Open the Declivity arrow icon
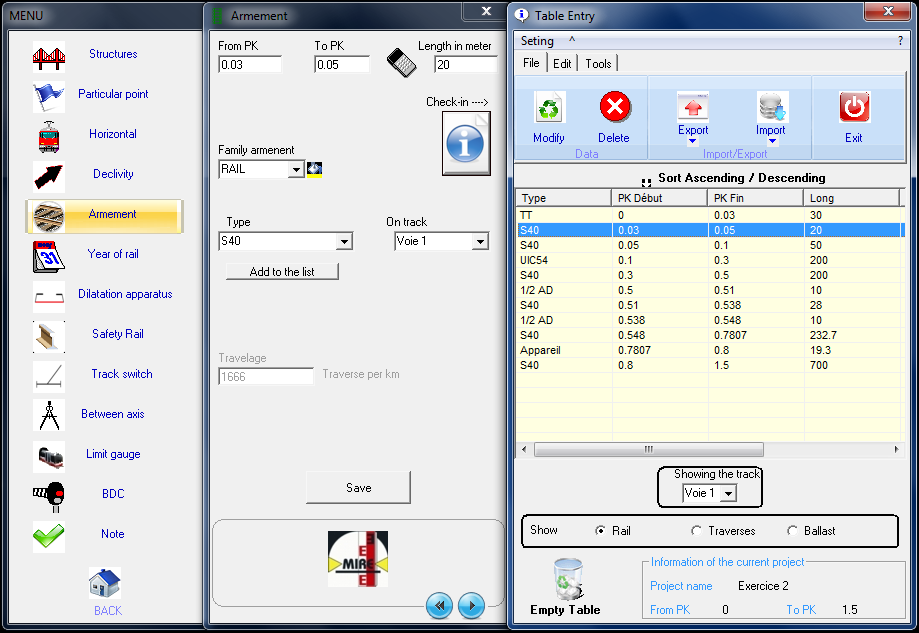The height and width of the screenshot is (633, 919). point(48,176)
